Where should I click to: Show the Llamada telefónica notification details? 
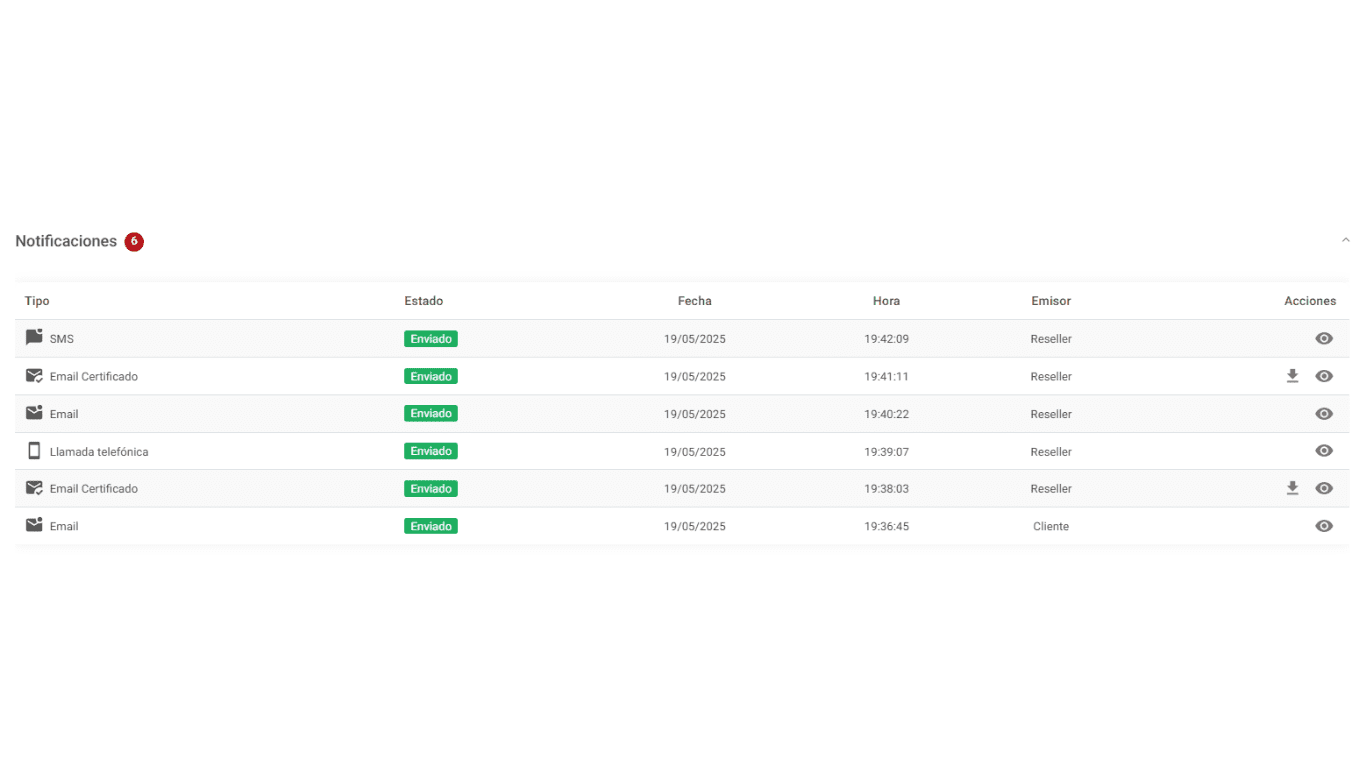point(1324,451)
